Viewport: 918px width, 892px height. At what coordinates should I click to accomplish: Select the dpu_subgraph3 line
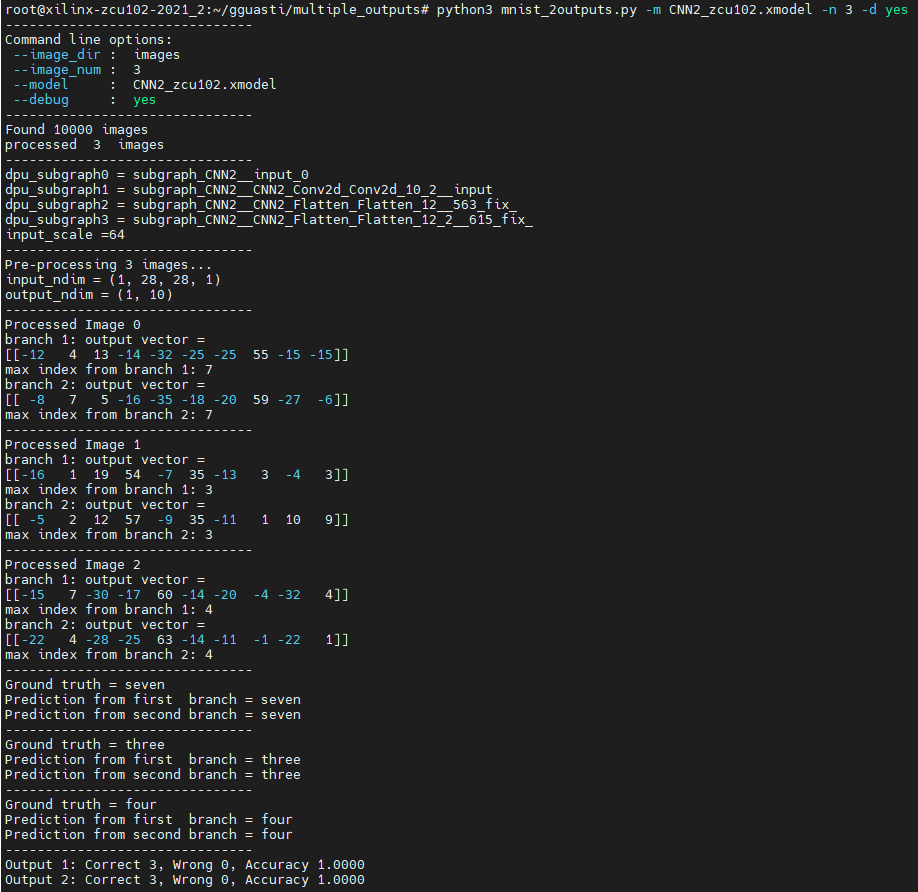click(268, 219)
